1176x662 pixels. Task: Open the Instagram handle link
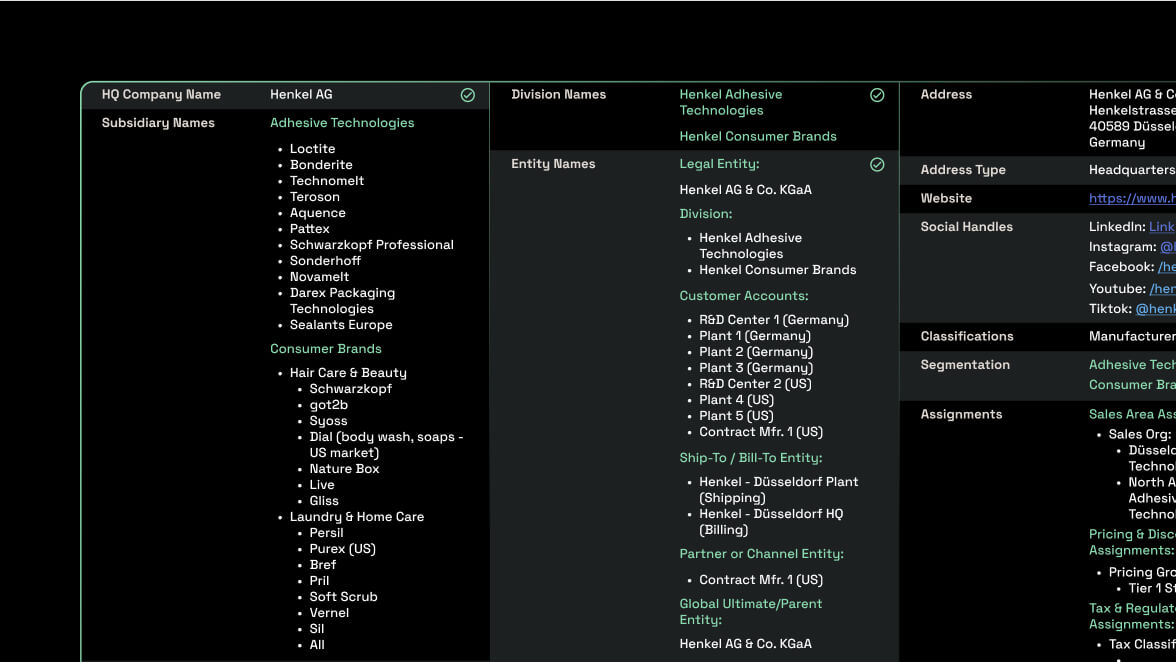1167,247
